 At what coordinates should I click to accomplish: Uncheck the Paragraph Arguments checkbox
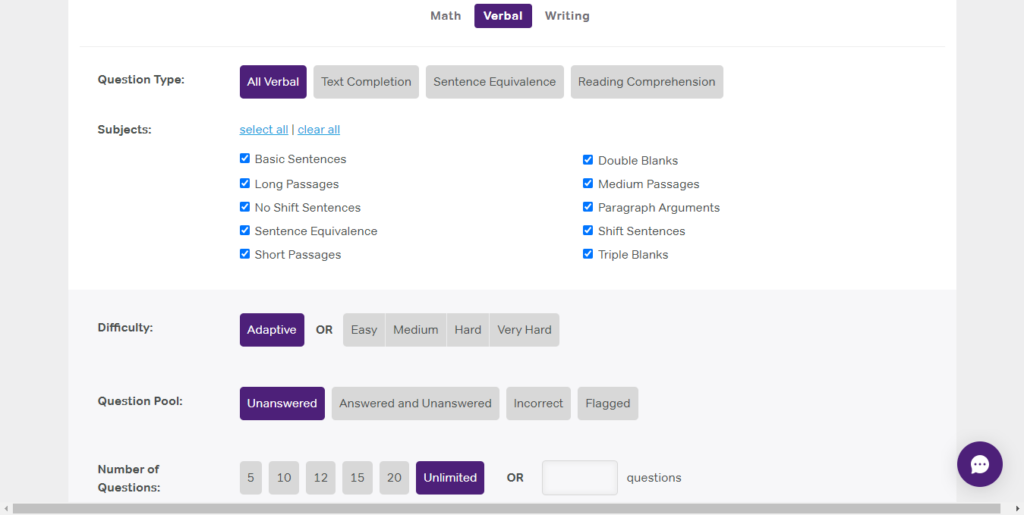[588, 207]
